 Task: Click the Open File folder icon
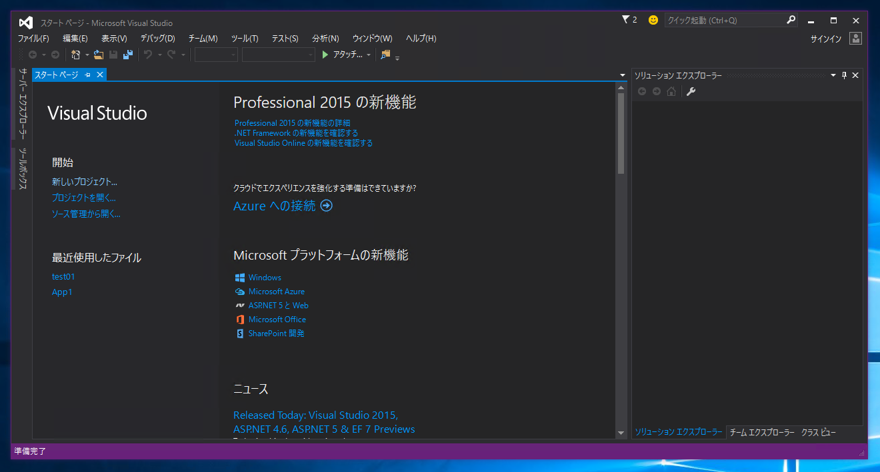(x=98, y=55)
